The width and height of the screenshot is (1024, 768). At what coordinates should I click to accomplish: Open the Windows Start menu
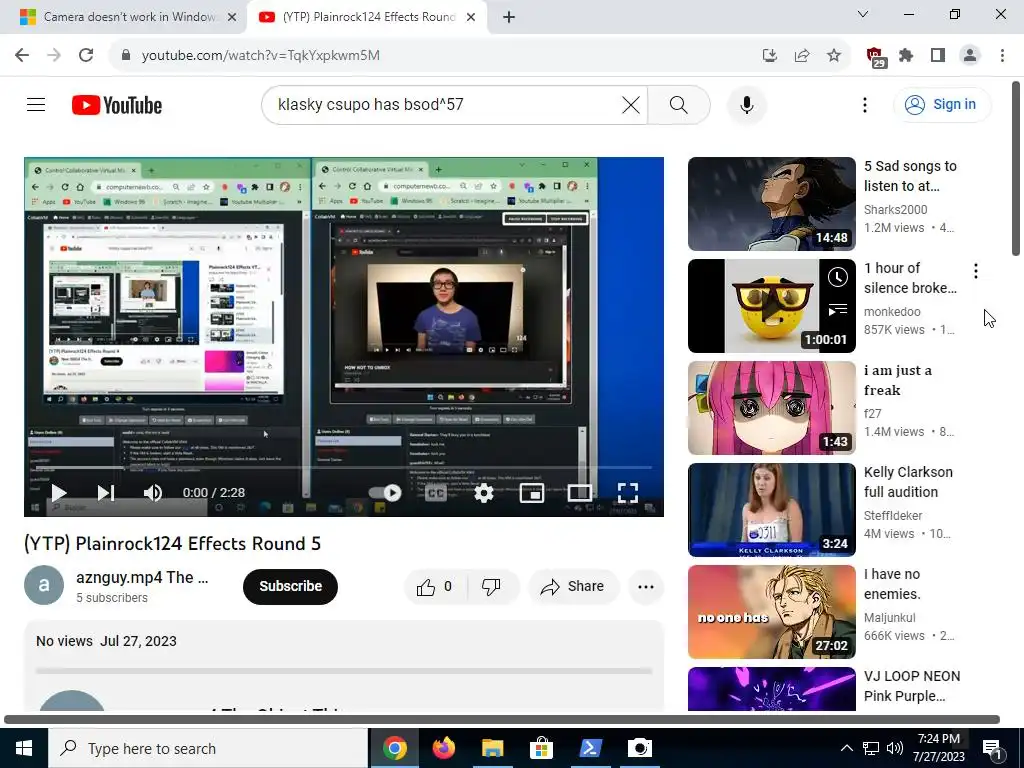pyautogui.click(x=24, y=748)
